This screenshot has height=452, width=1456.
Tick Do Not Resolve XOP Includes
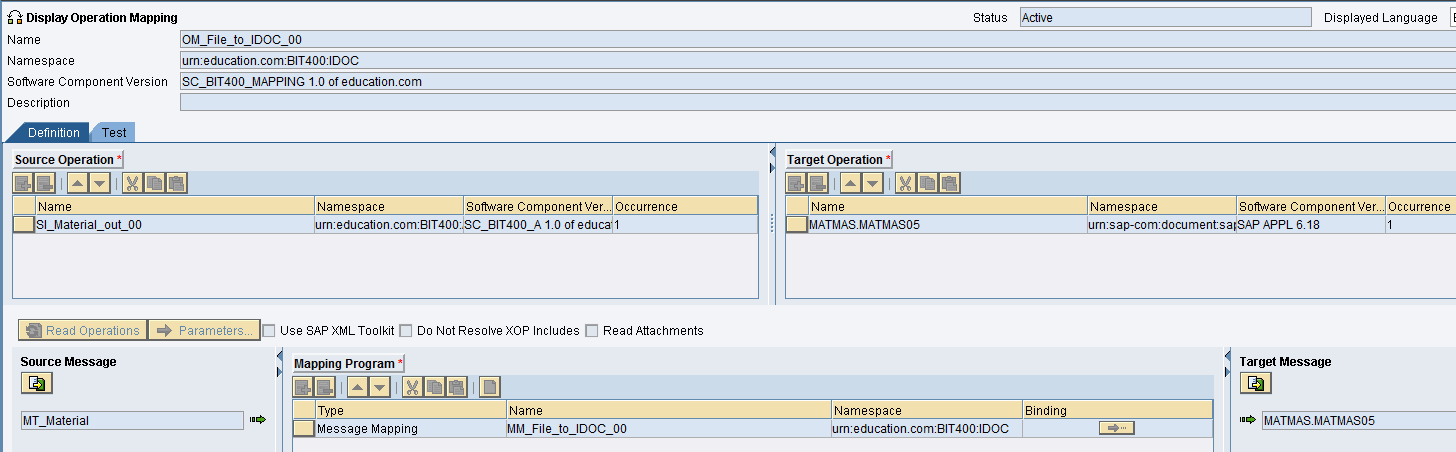pyautogui.click(x=406, y=331)
